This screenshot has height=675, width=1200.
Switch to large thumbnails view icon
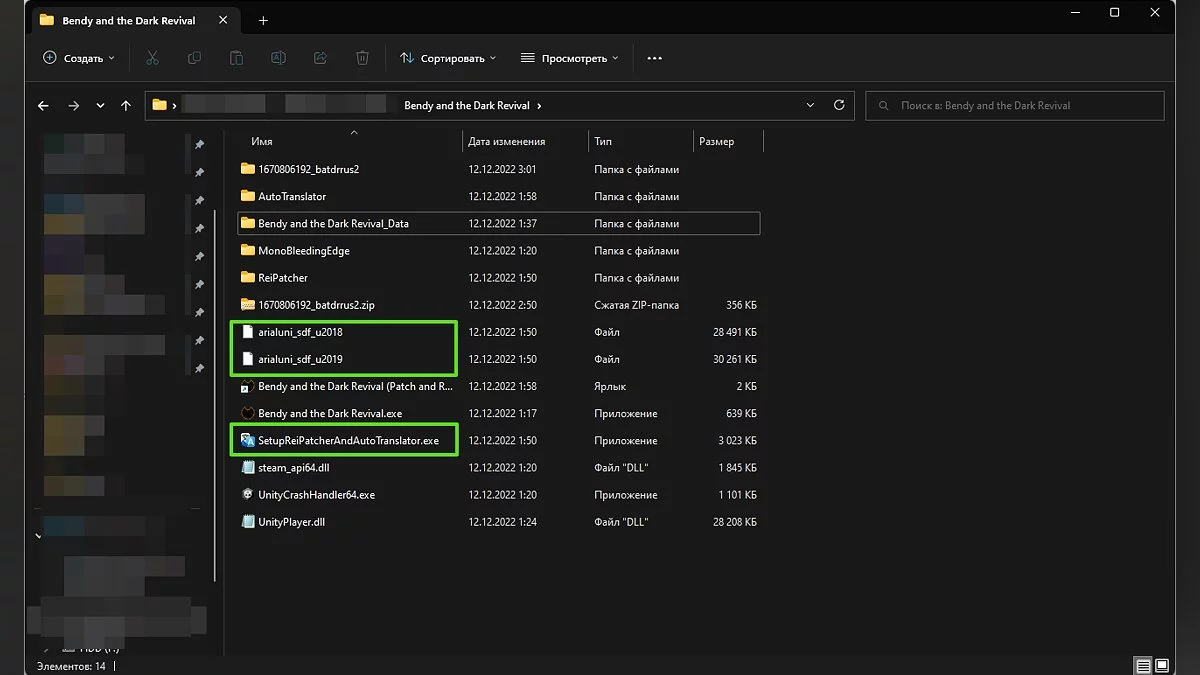[1162, 665]
